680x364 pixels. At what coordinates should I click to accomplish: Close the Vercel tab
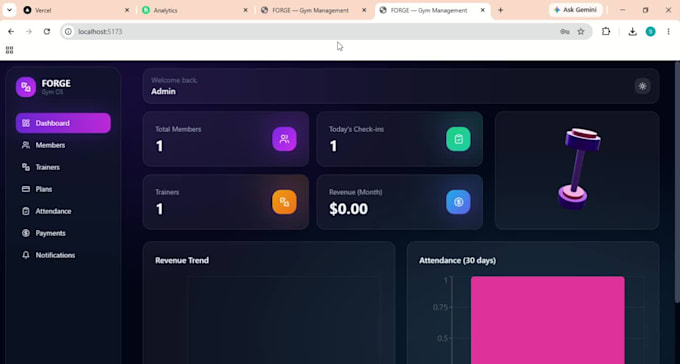click(127, 10)
